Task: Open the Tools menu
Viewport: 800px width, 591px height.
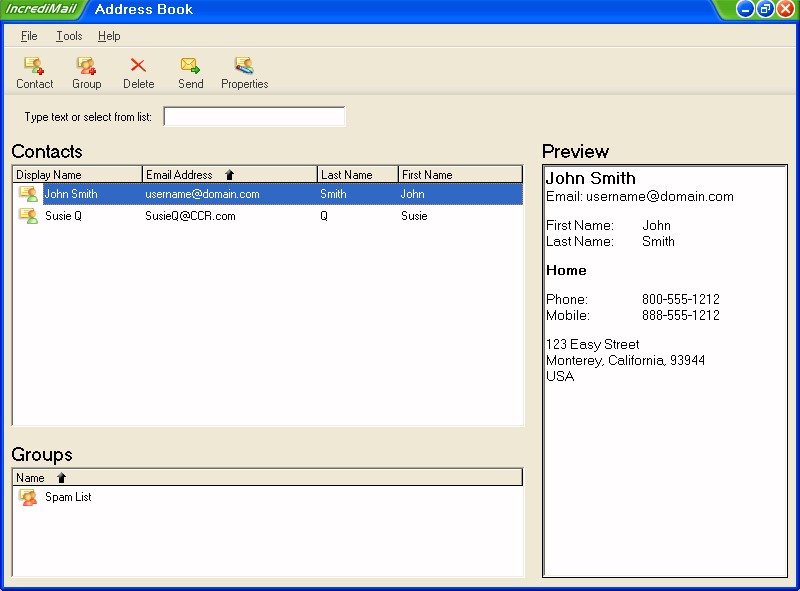Action: pyautogui.click(x=69, y=36)
